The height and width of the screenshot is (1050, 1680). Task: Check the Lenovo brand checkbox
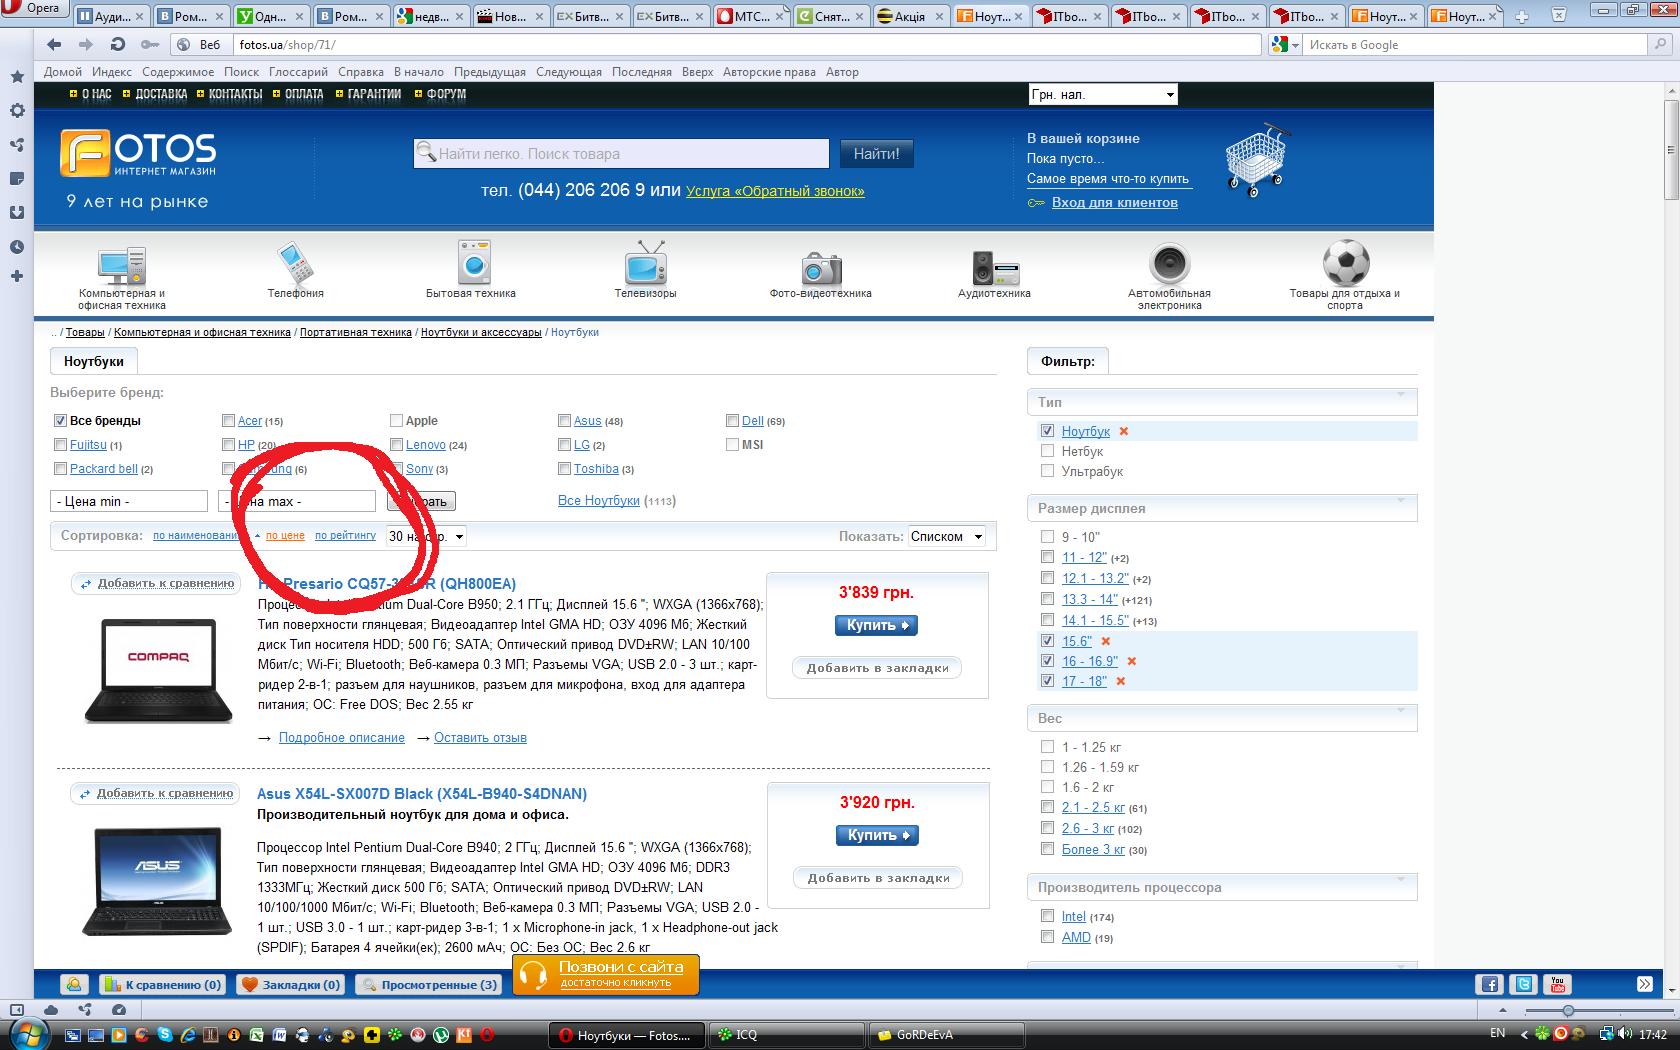397,445
